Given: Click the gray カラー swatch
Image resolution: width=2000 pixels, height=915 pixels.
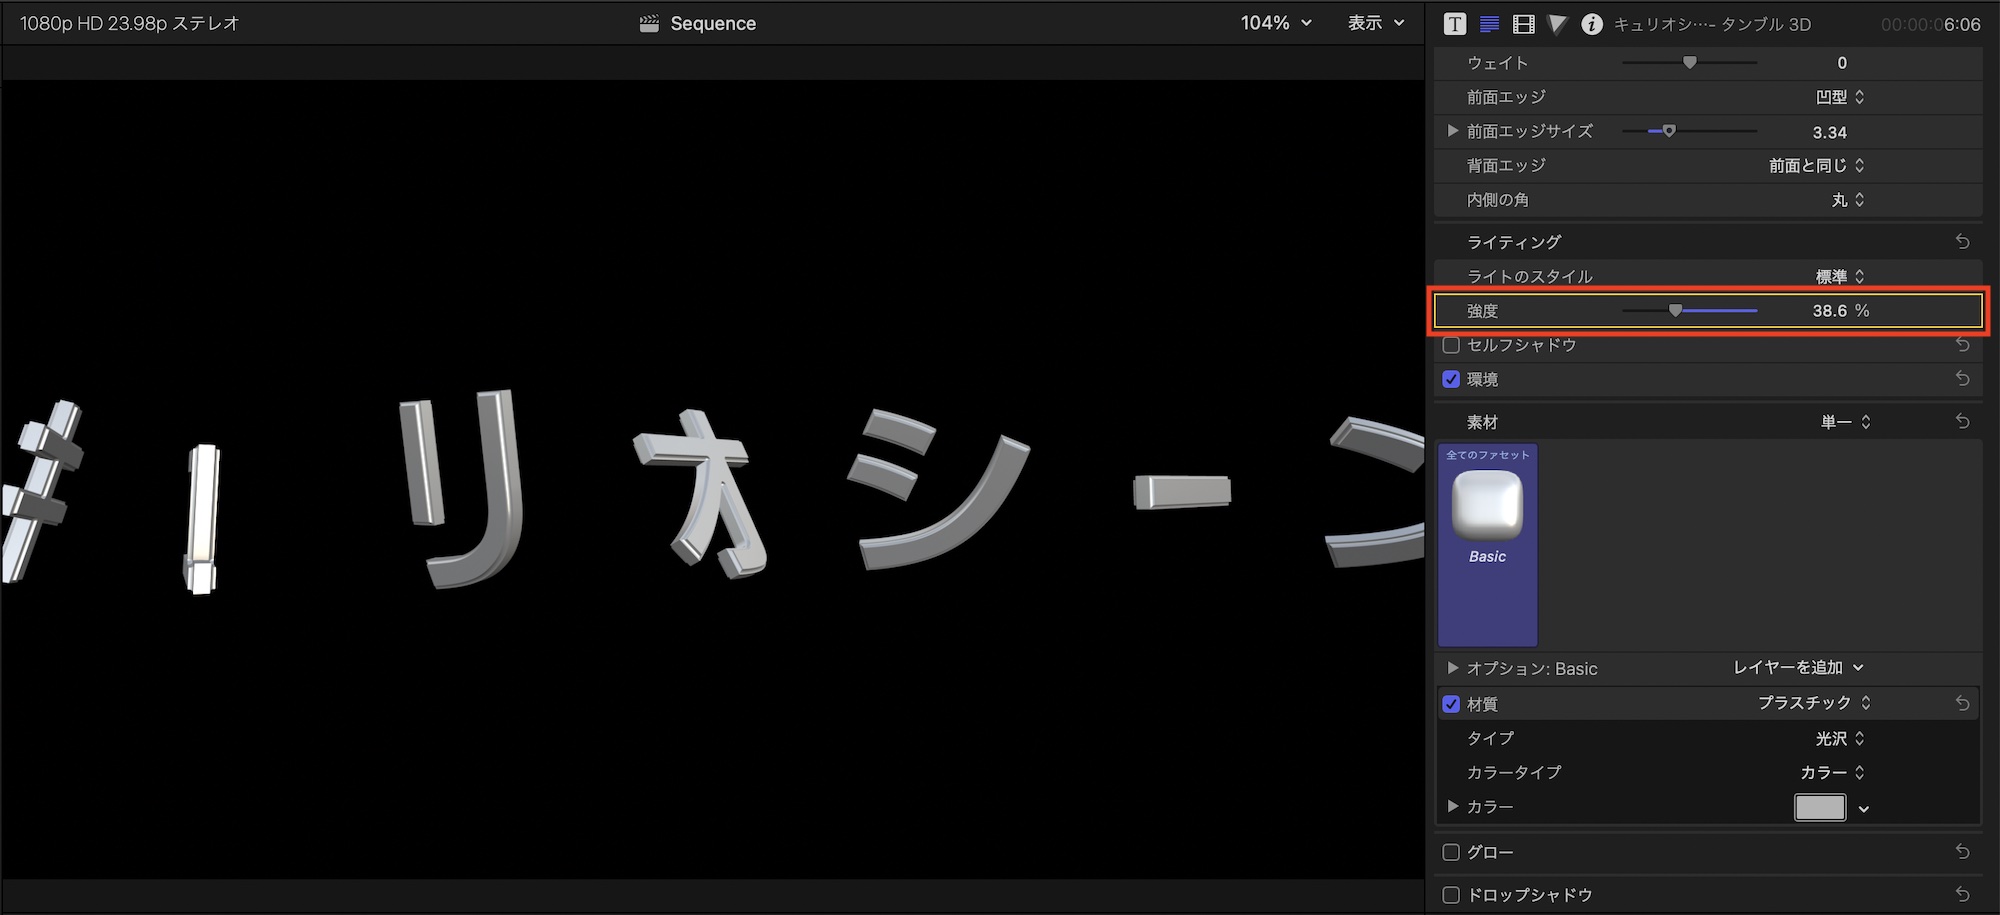Looking at the screenshot, I should point(1819,807).
